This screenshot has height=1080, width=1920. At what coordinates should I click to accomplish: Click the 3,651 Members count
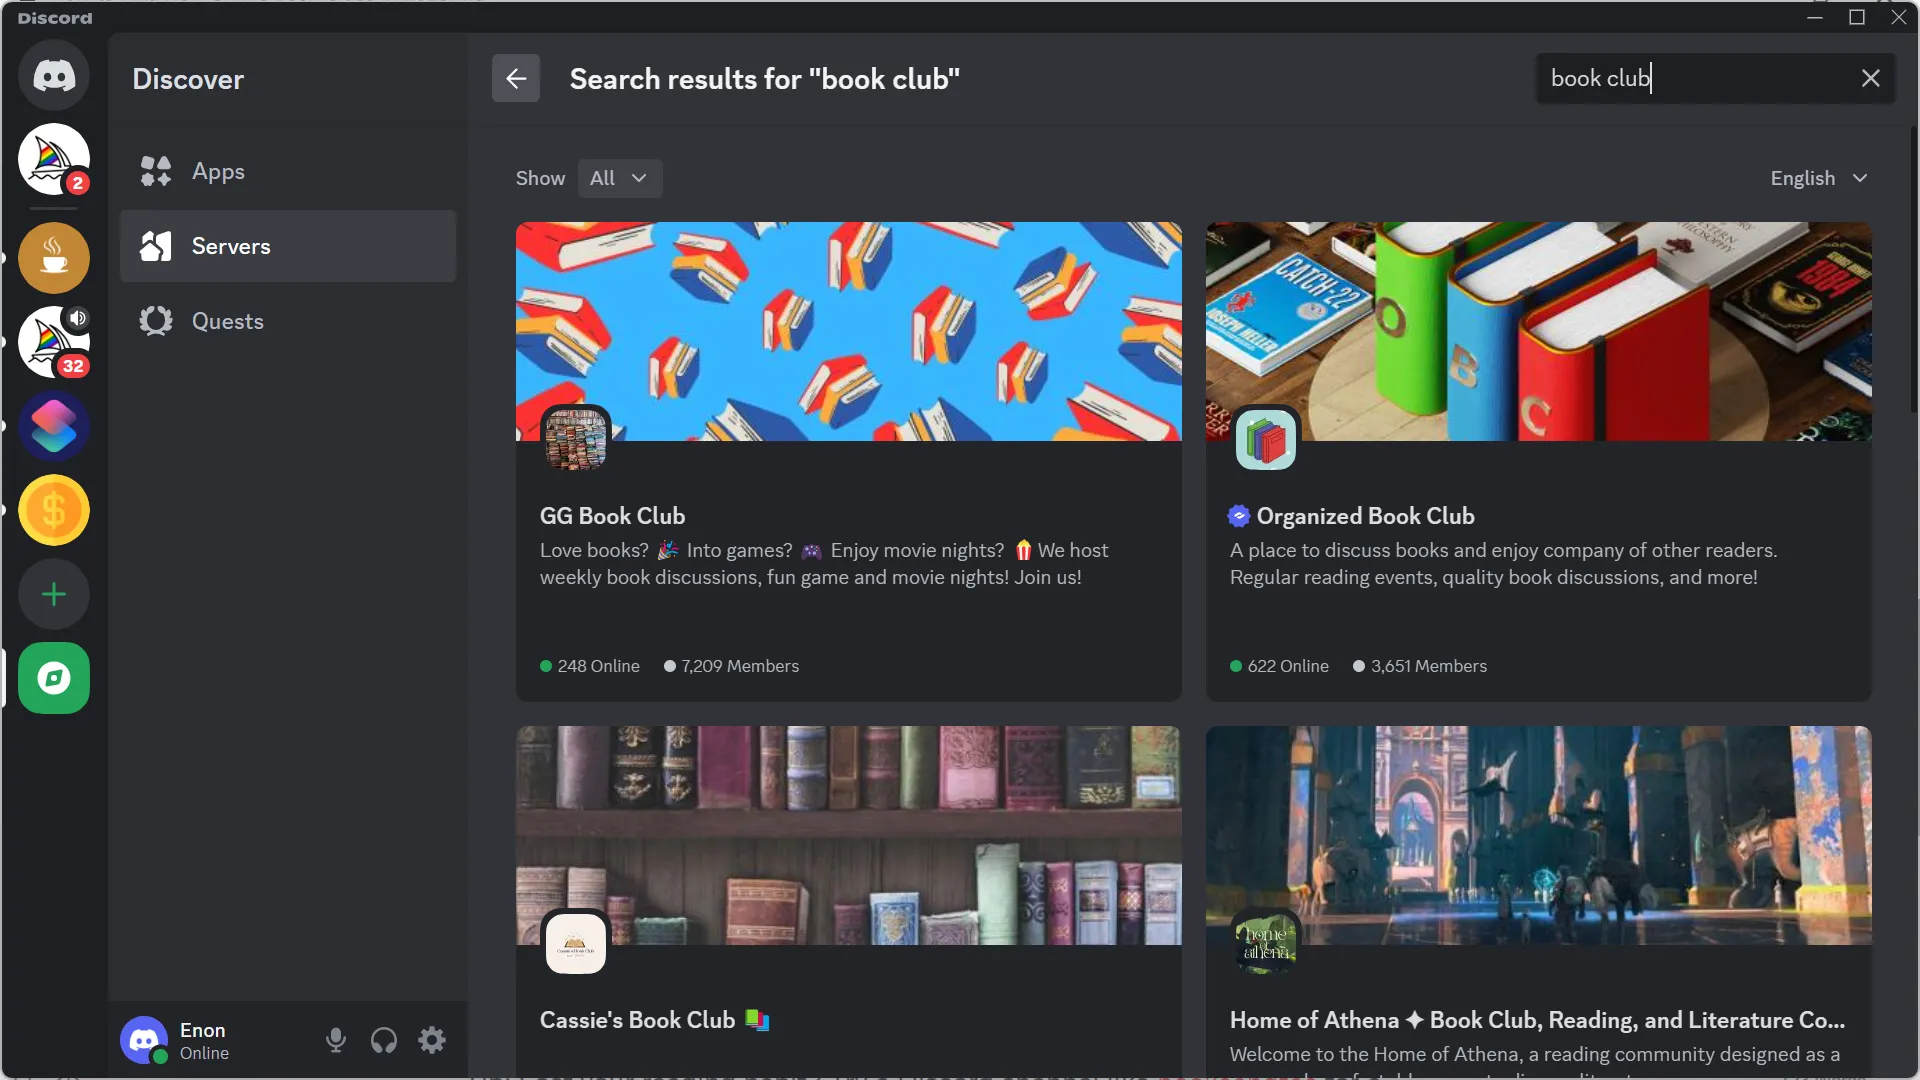tap(1420, 666)
